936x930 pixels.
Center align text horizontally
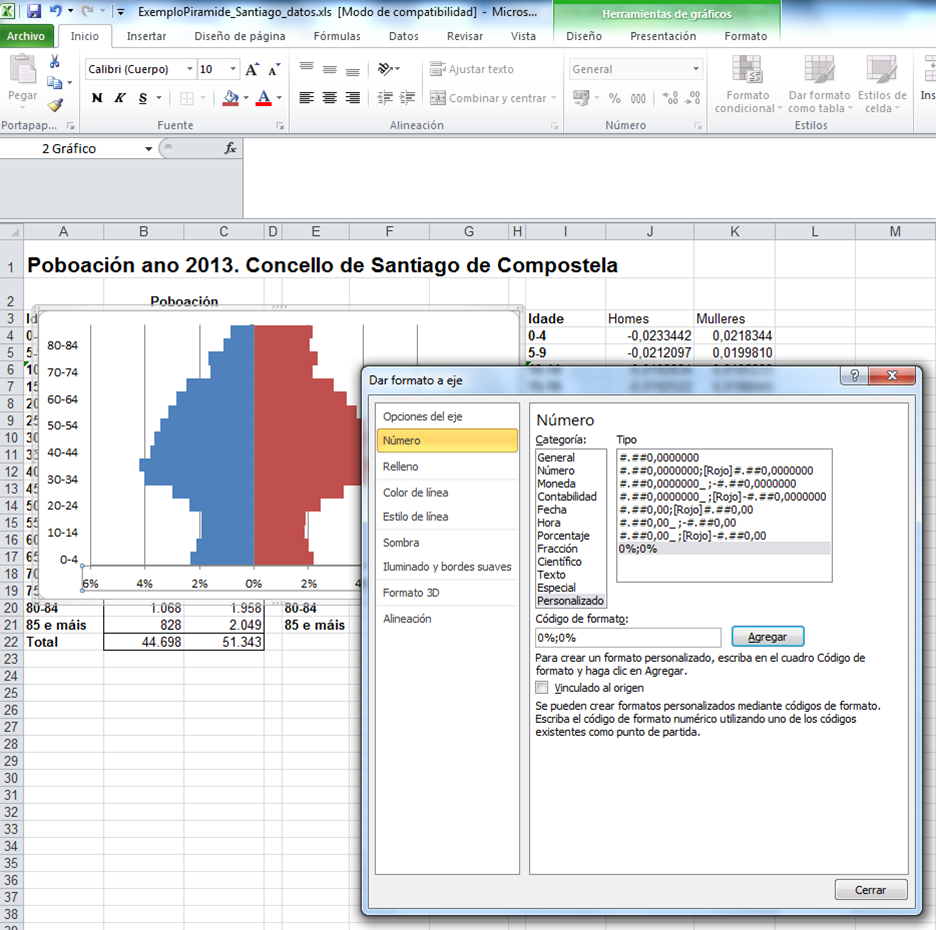pos(329,98)
